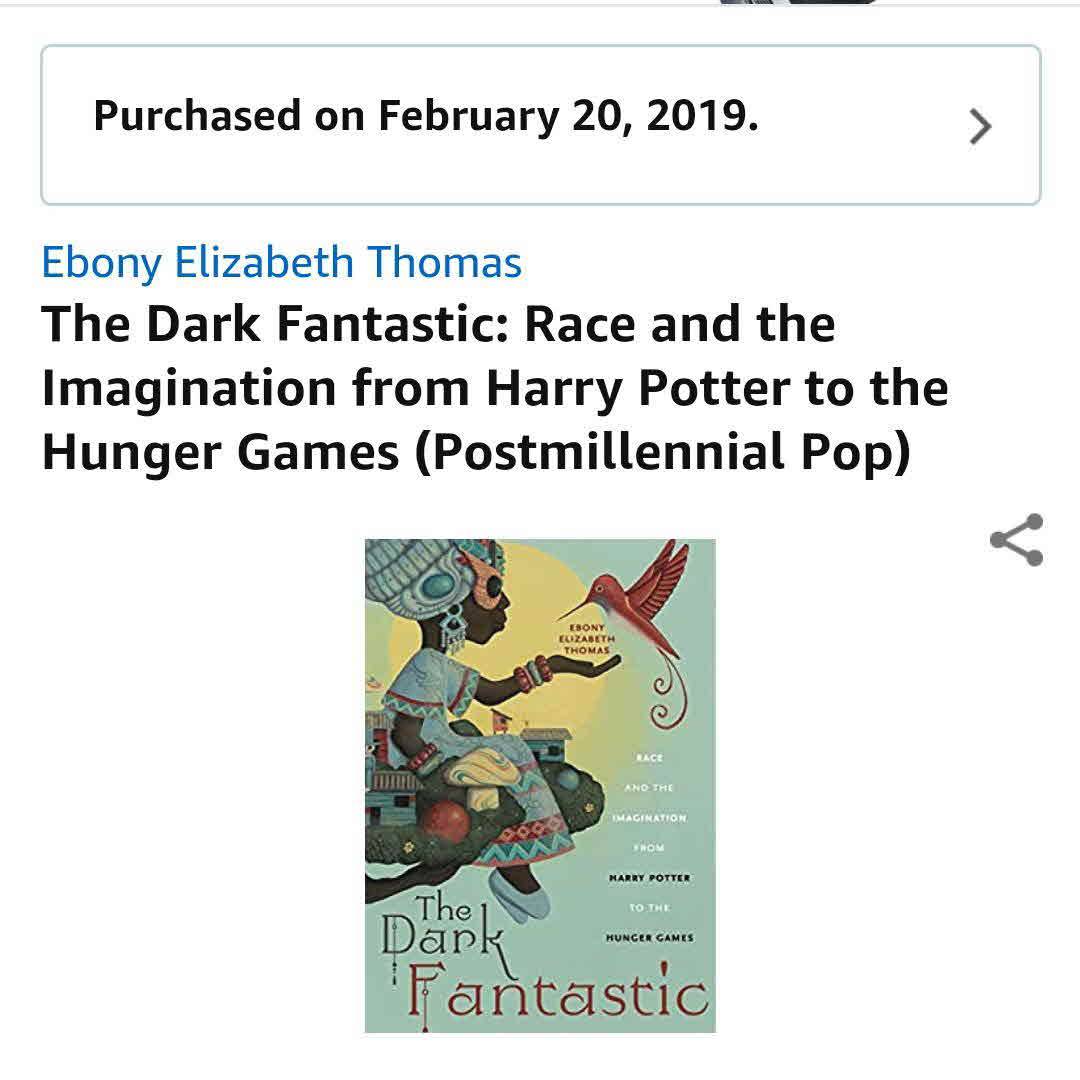Click the 'Harry Potter' text on the cover
1080x1080 pixels.
[x=650, y=878]
